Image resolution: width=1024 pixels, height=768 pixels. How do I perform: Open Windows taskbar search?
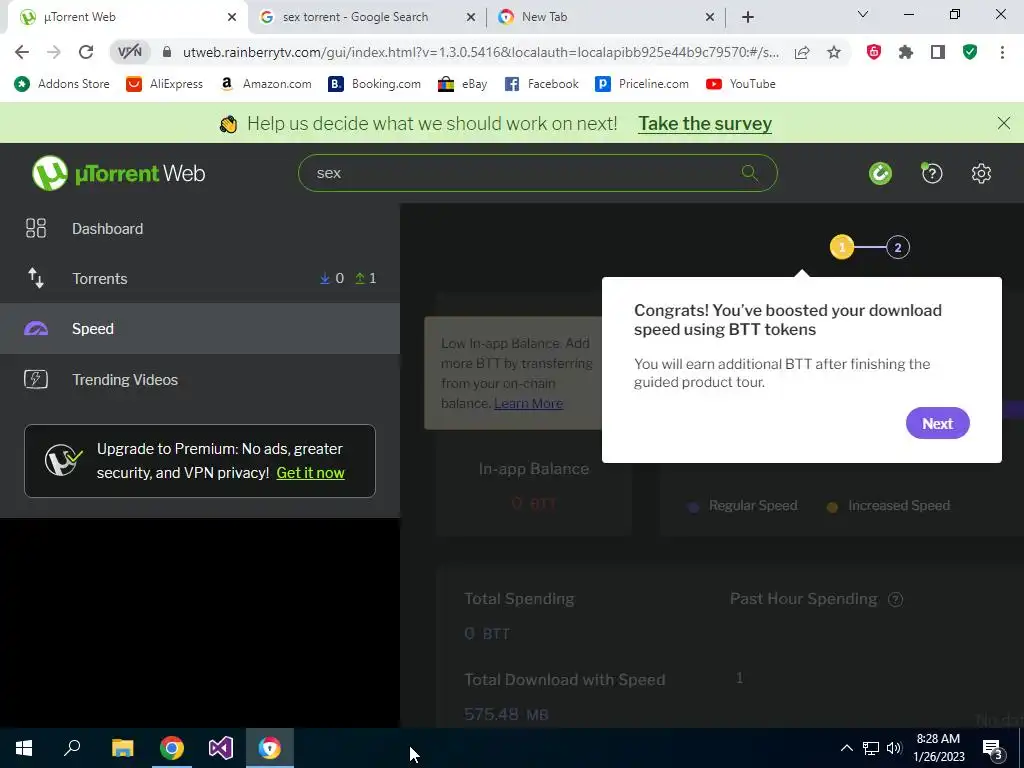[72, 748]
